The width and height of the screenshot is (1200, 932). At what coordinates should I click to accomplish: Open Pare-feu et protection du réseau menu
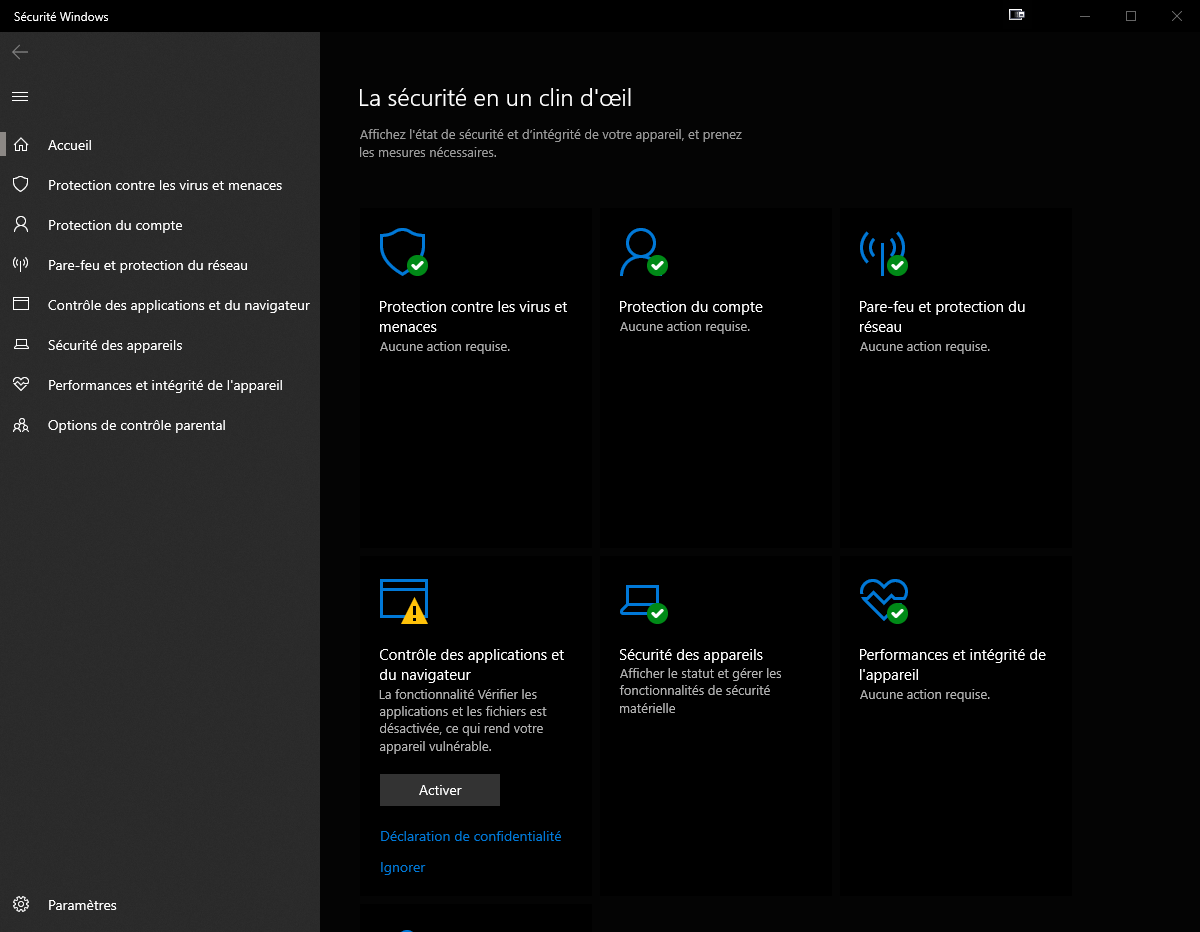(160, 265)
